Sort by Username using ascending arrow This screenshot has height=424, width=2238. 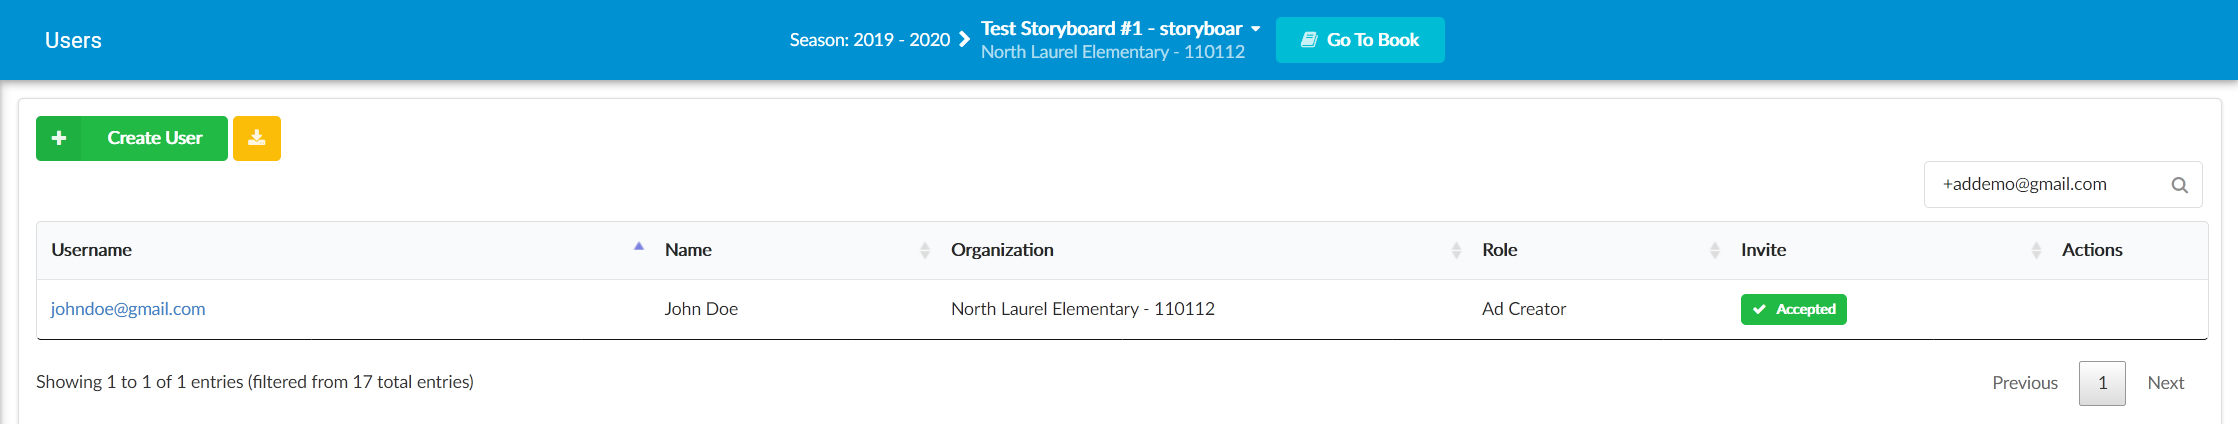click(639, 246)
